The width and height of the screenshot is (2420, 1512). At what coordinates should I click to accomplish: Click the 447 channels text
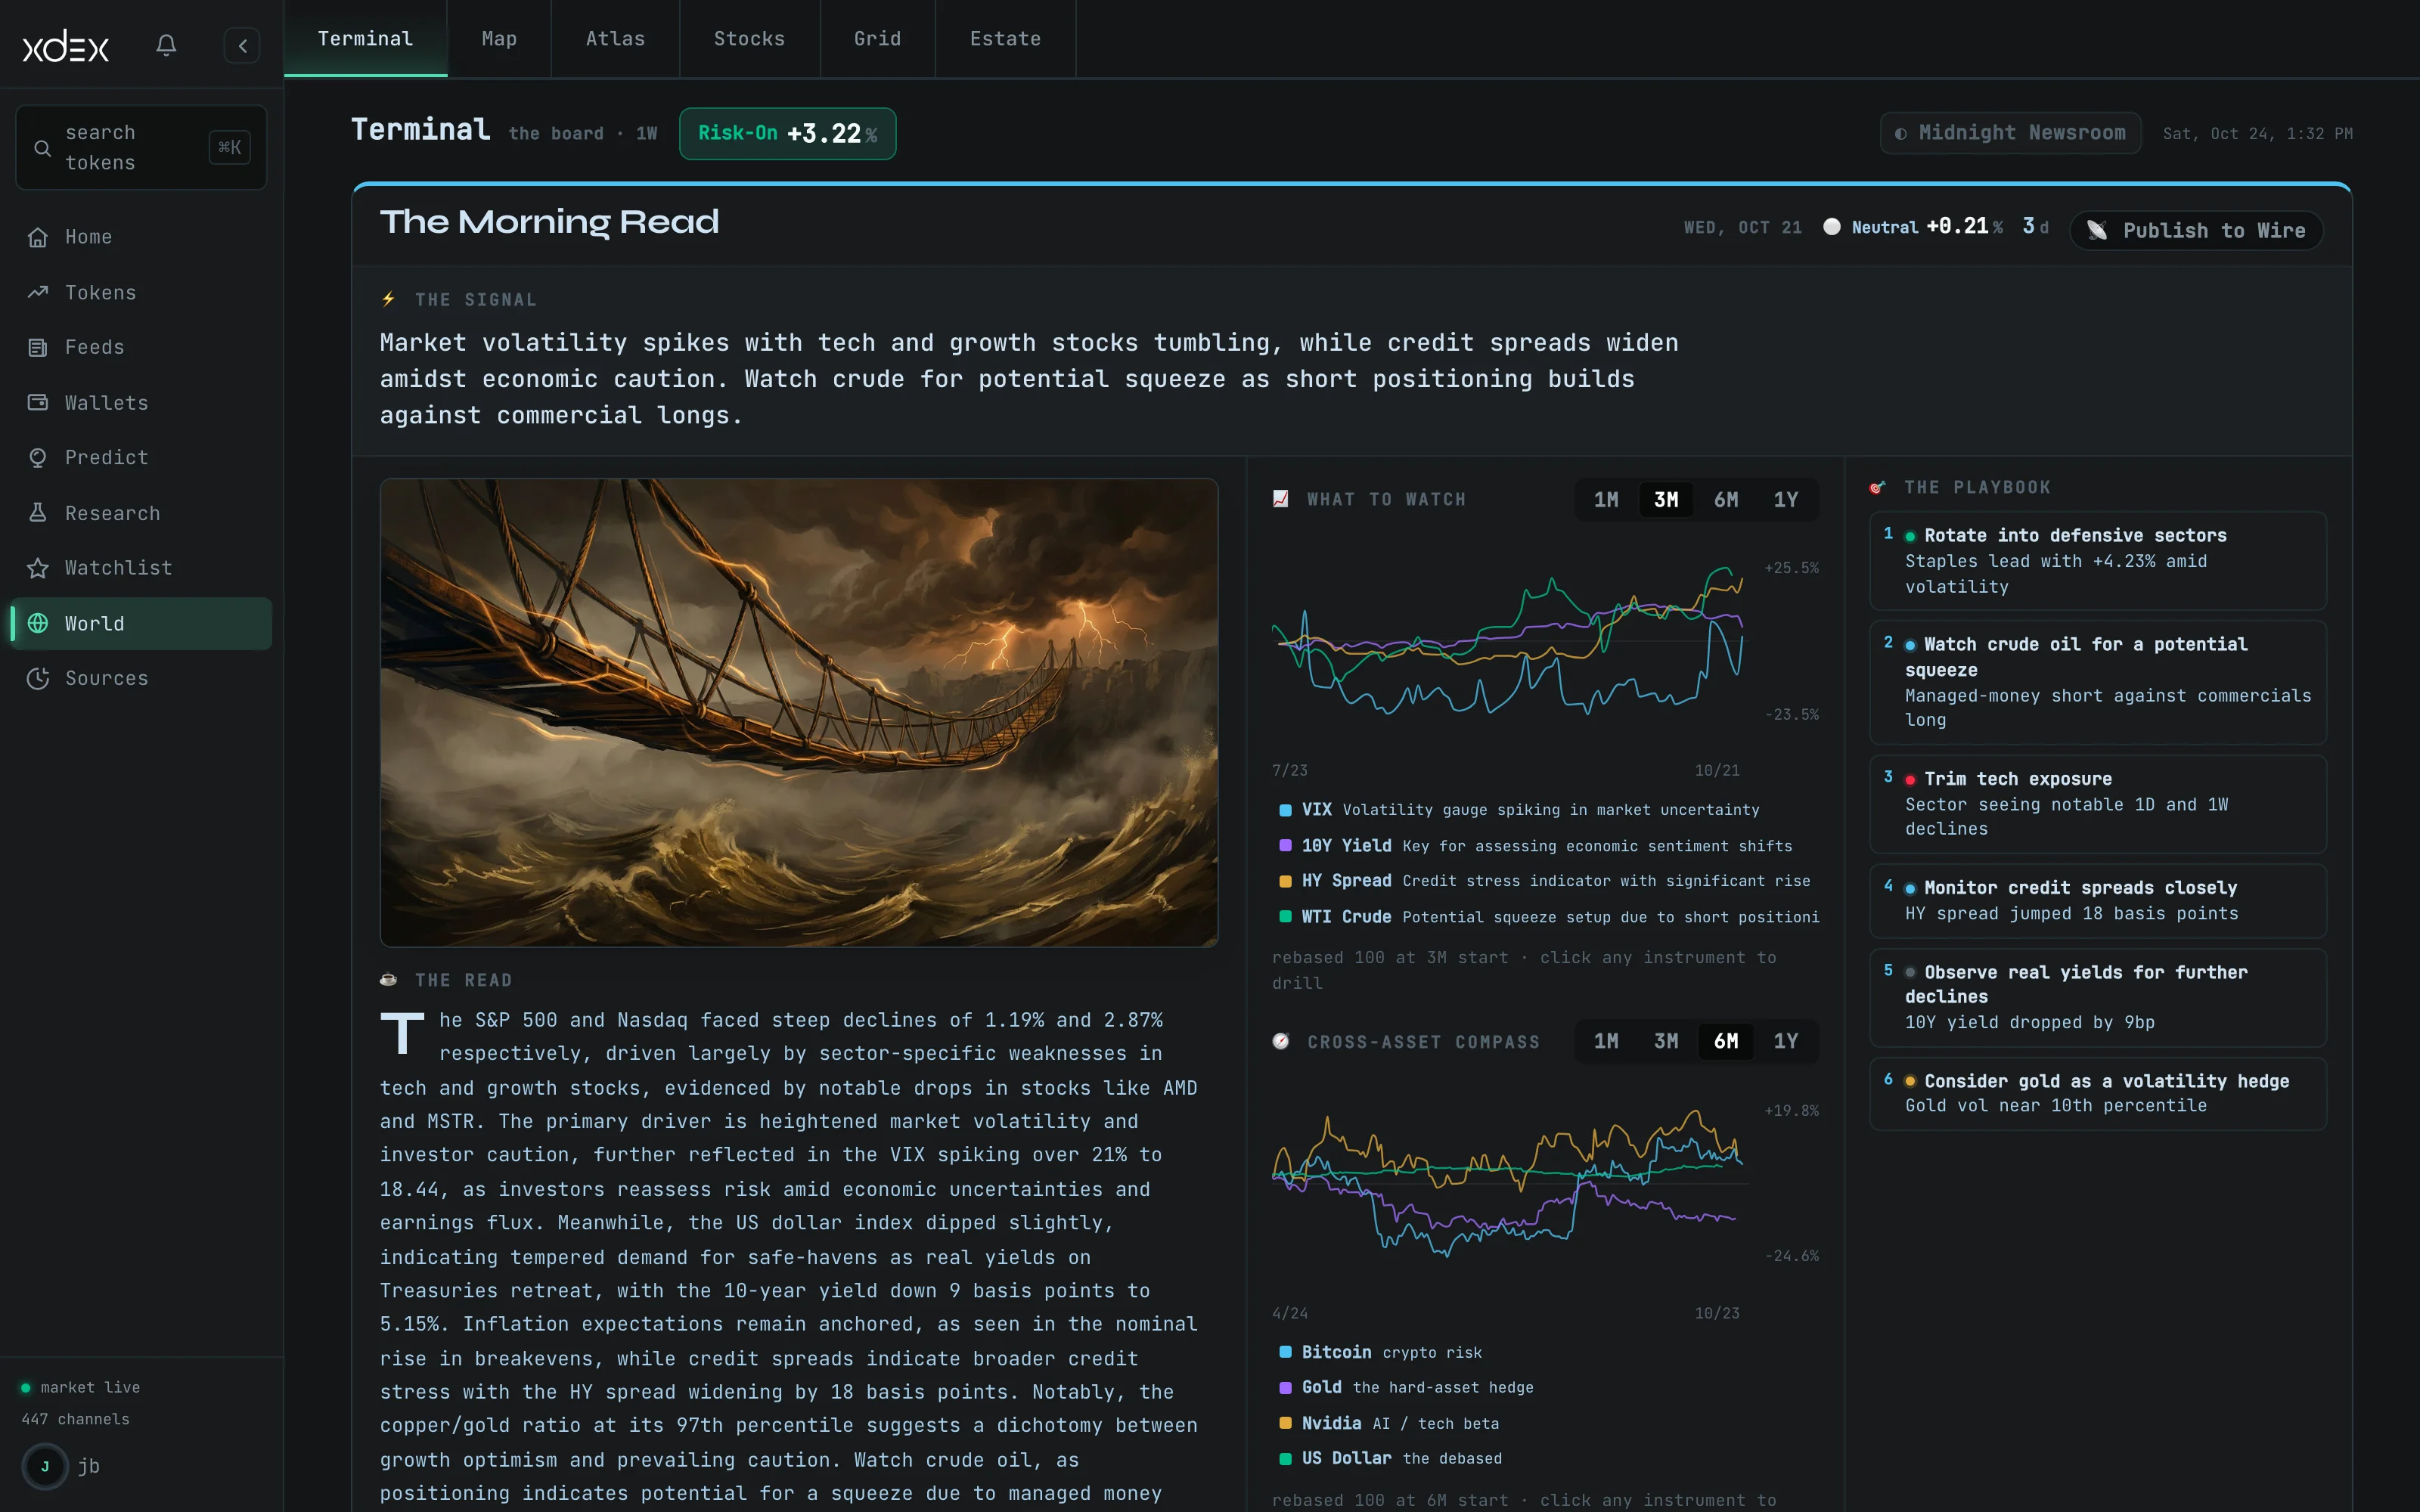pyautogui.click(x=75, y=1419)
